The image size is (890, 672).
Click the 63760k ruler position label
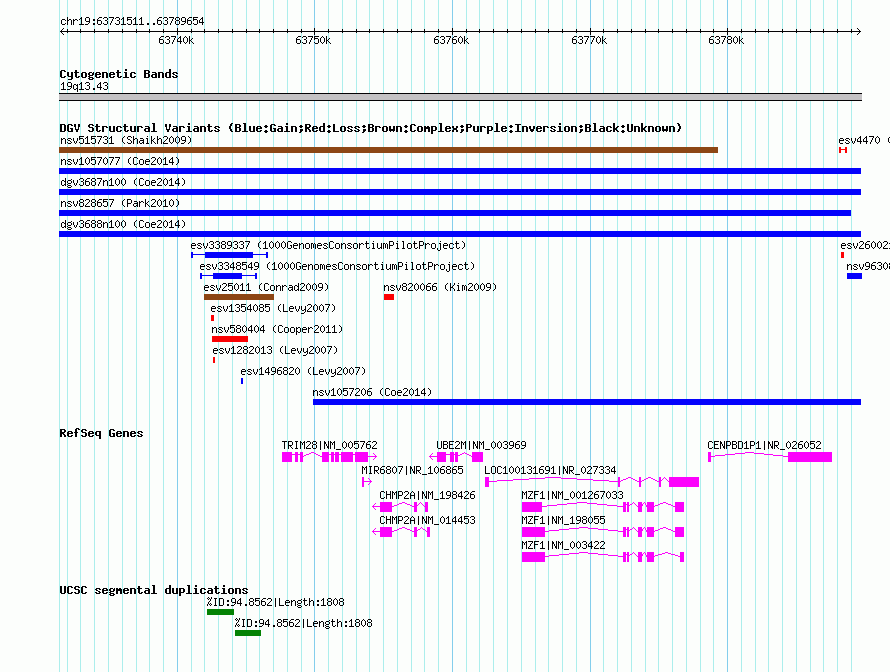(x=451, y=40)
